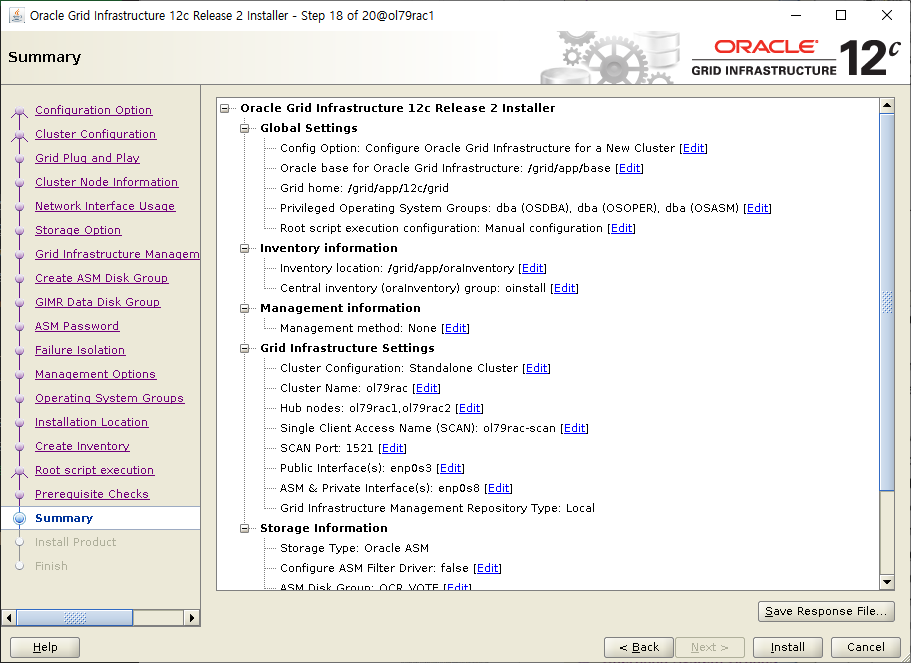Jump to Network Interface Usage step
Viewport: 911px width, 663px height.
(105, 206)
